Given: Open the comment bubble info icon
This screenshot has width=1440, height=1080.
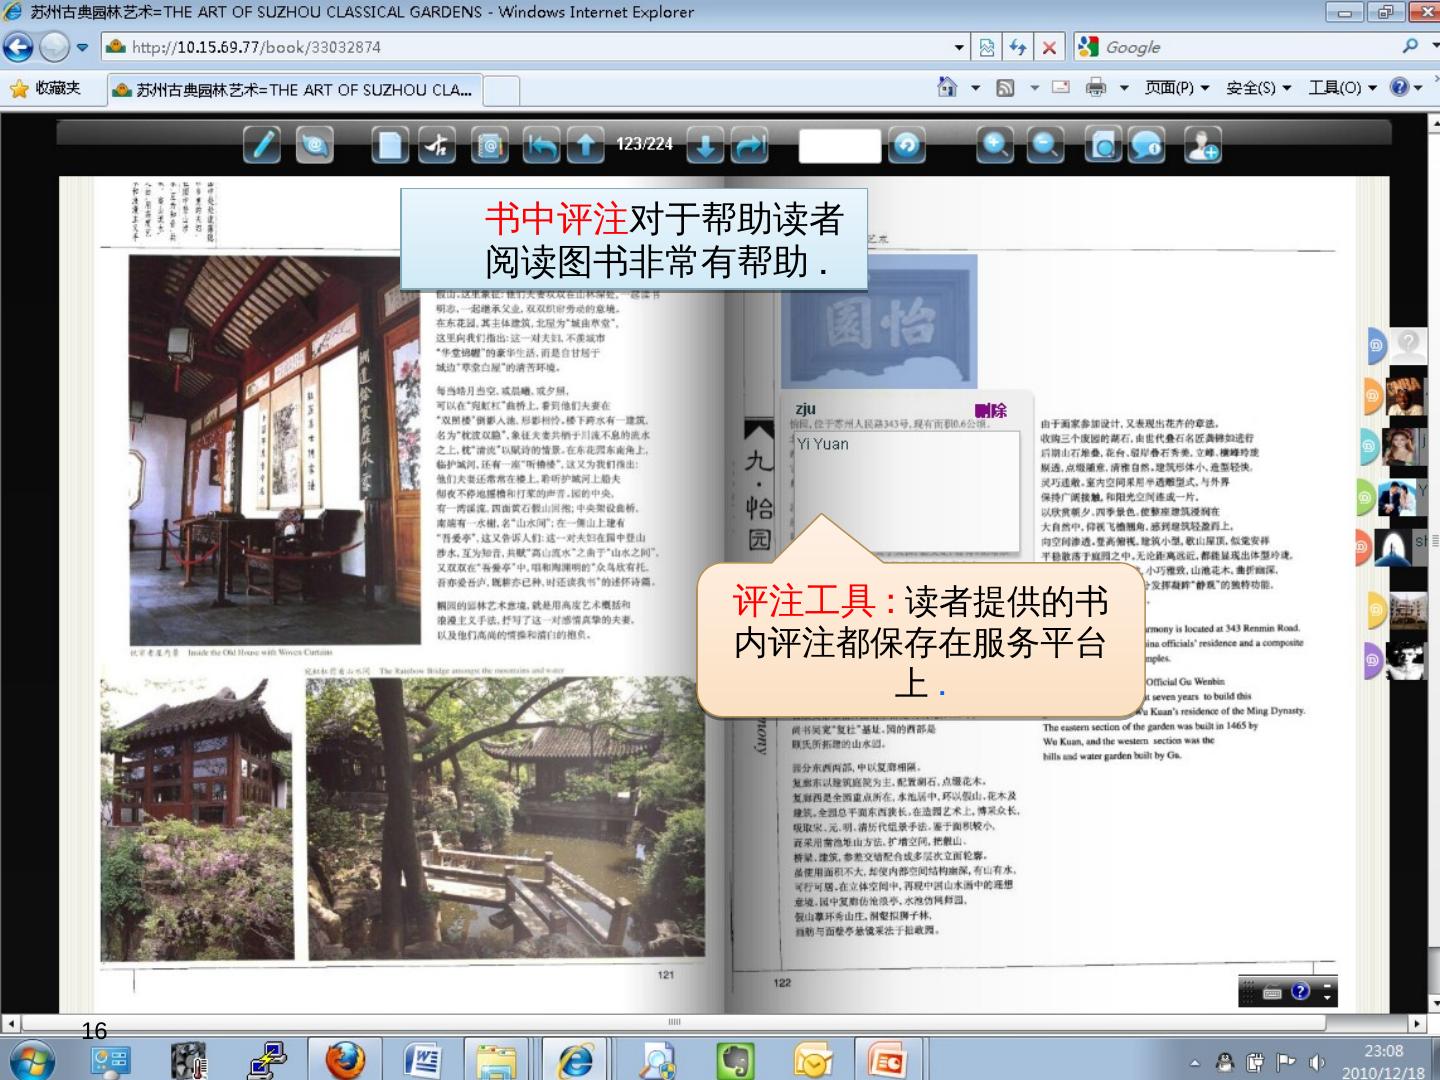Looking at the screenshot, I should [1147, 145].
